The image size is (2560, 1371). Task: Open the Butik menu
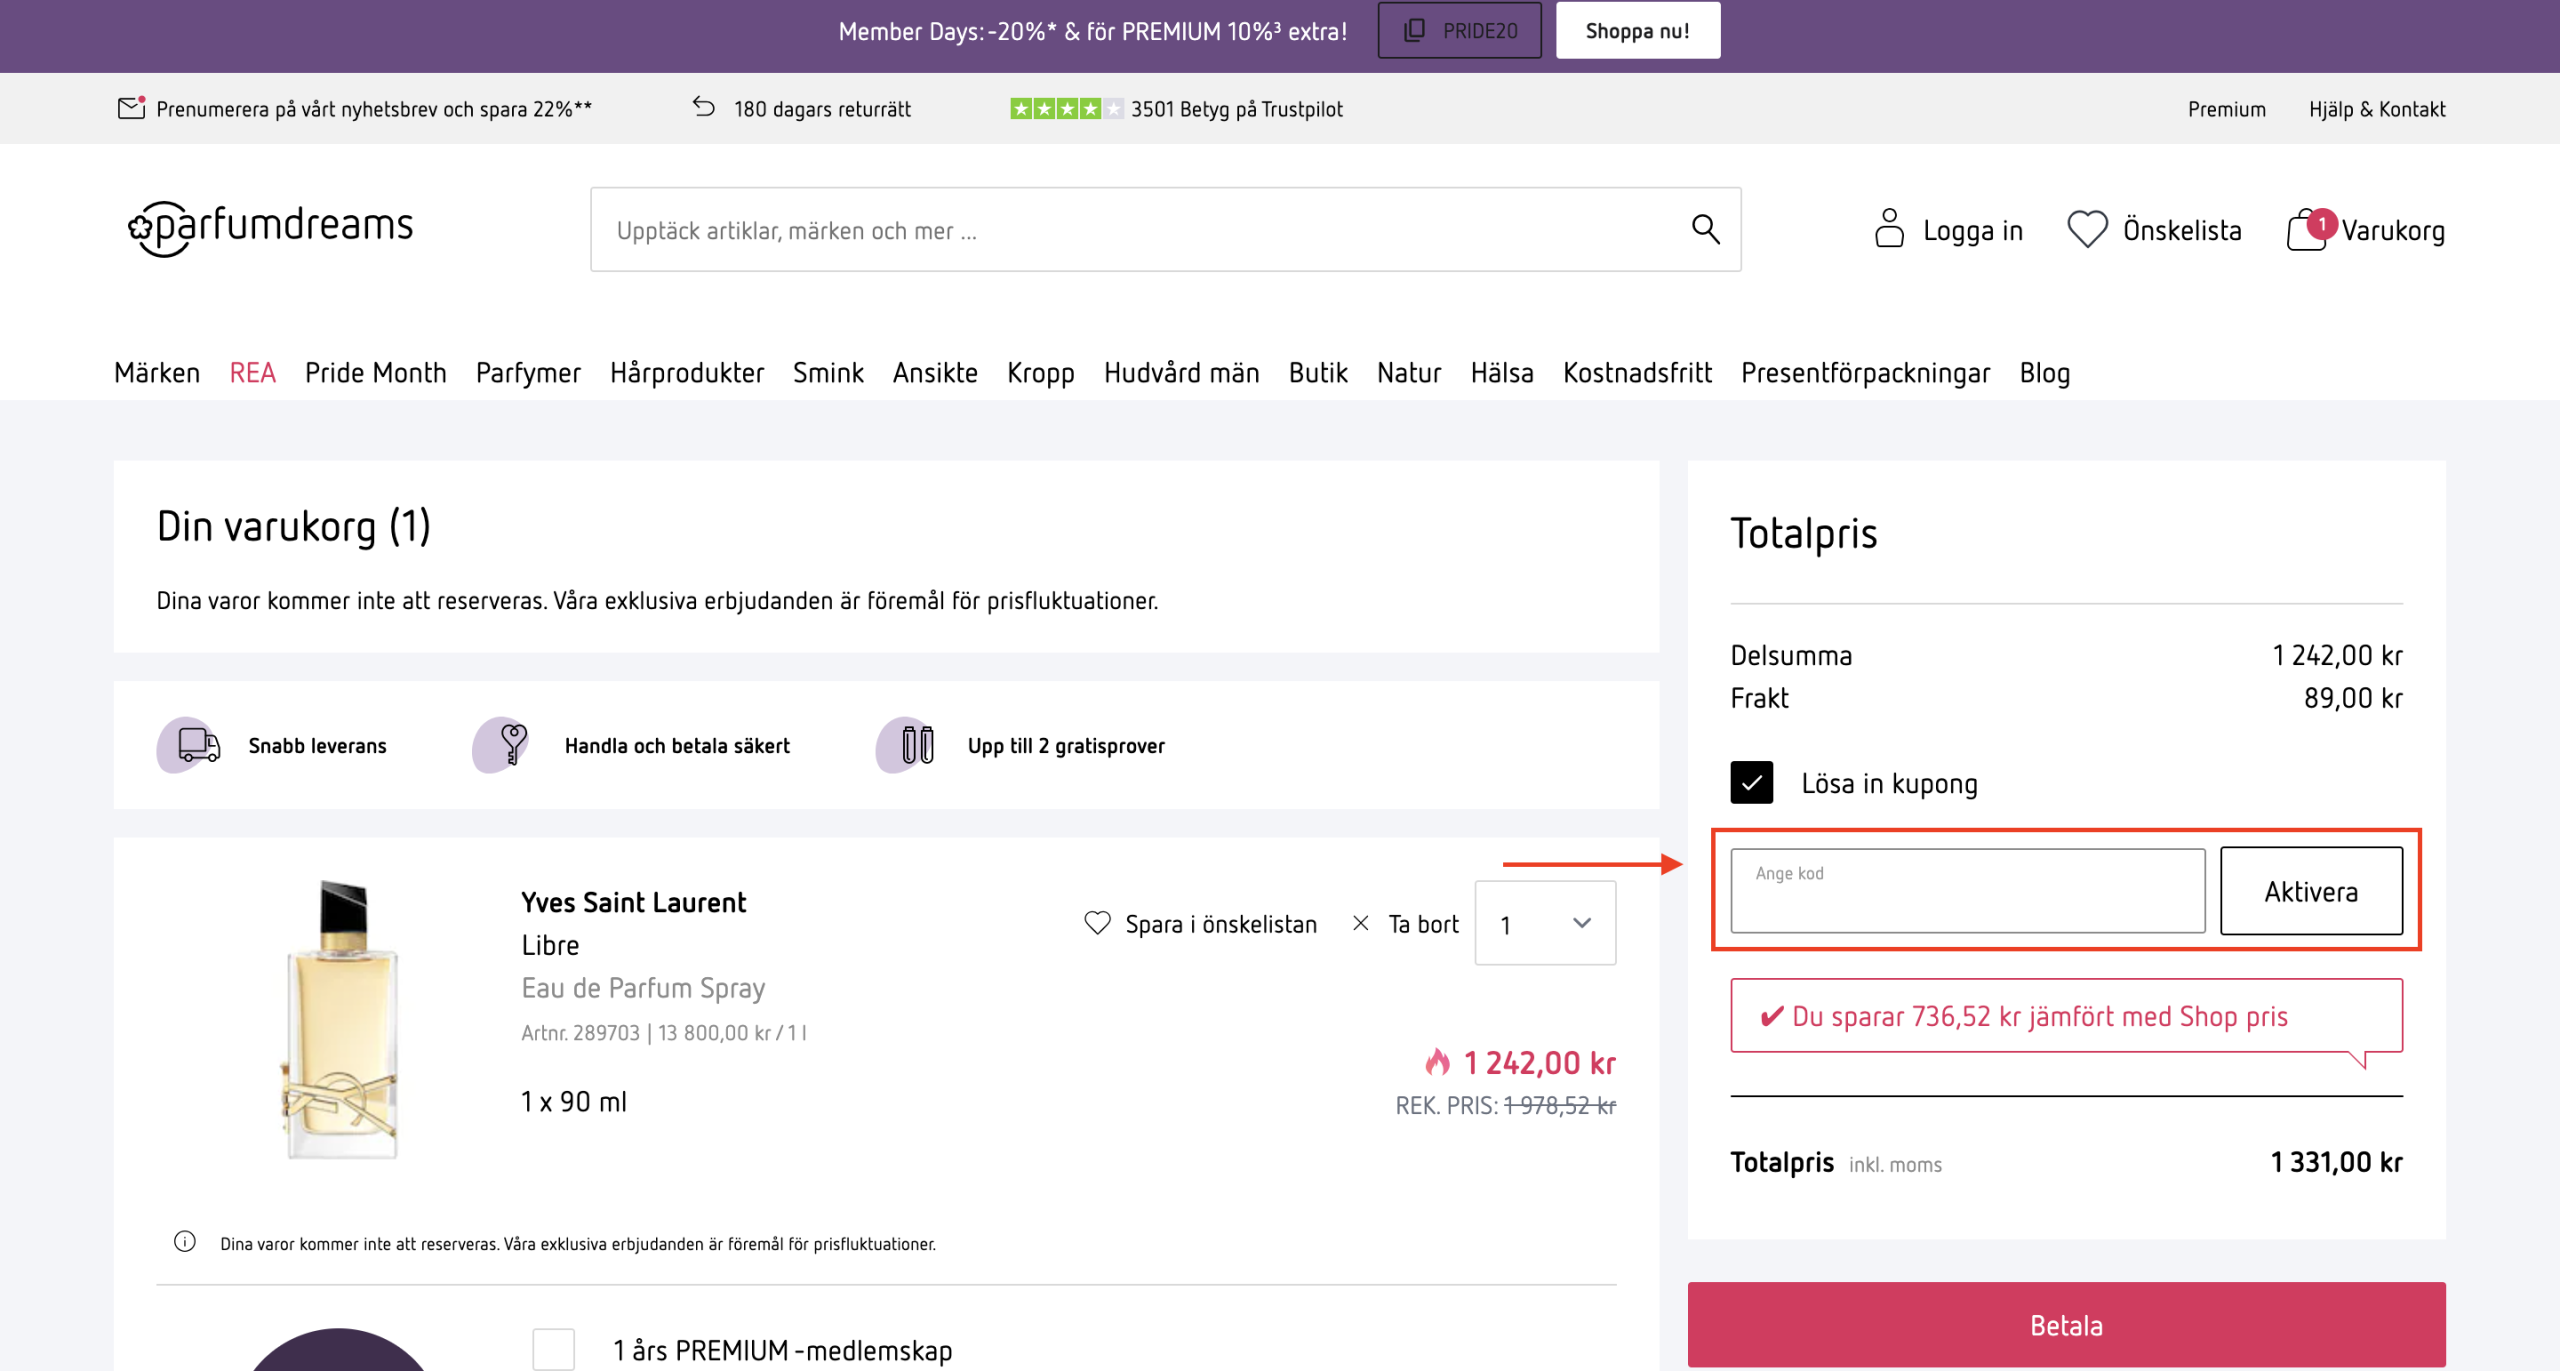(x=1318, y=373)
